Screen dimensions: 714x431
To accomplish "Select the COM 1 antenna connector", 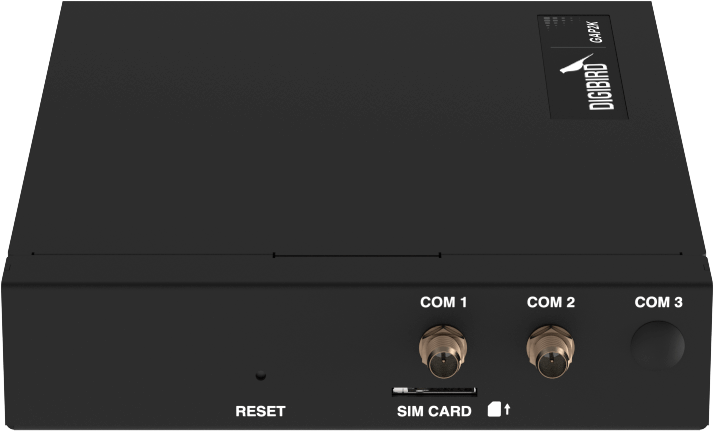I will (443, 351).
